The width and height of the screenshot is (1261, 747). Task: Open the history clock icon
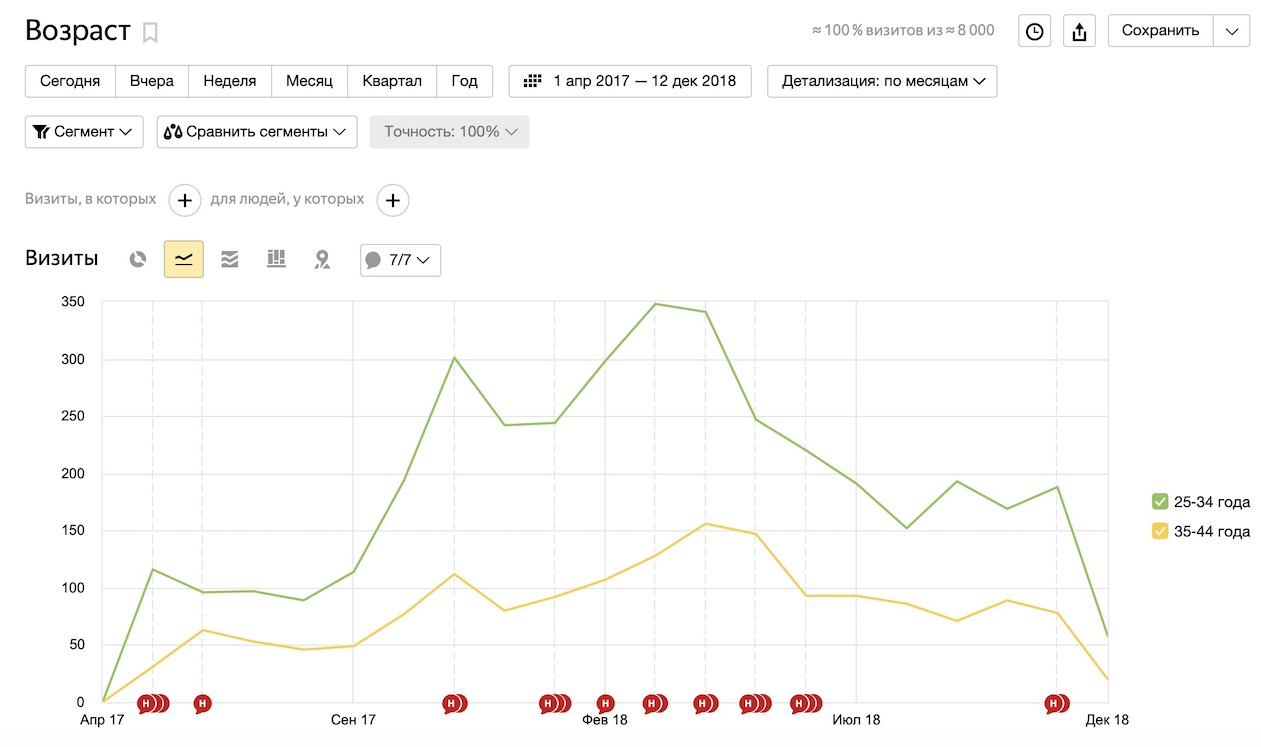1034,31
